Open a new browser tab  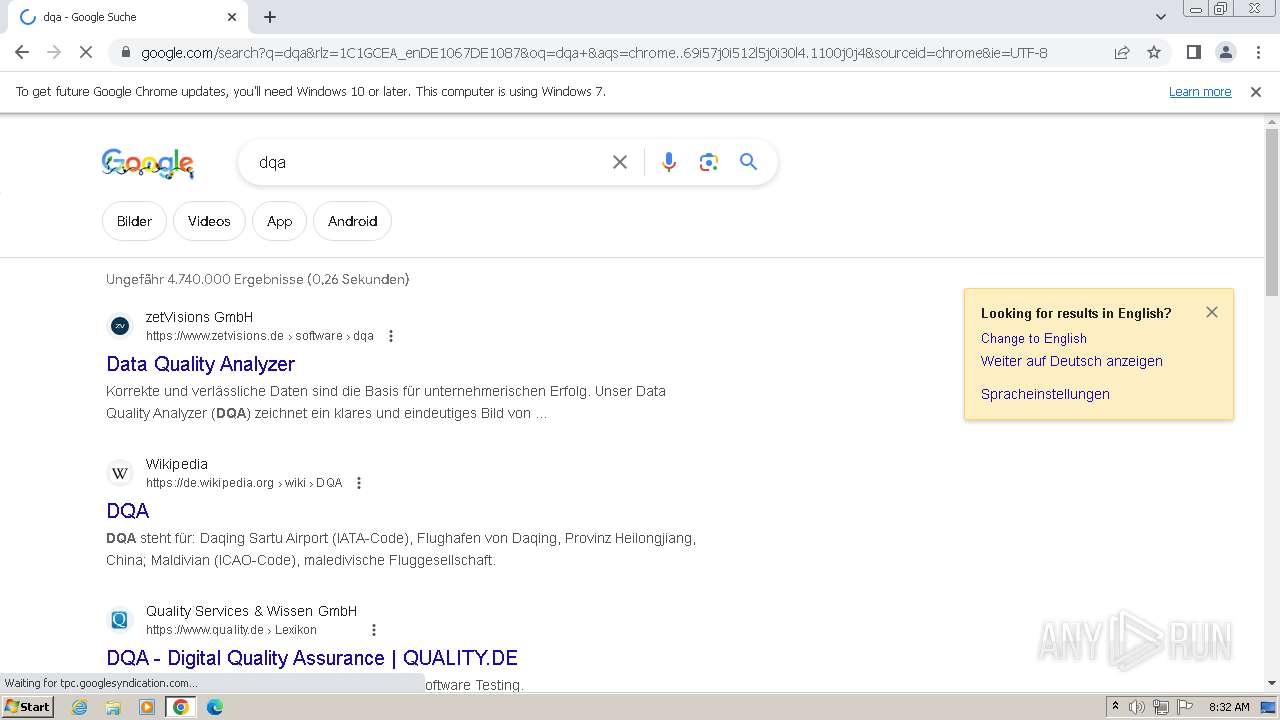pyautogui.click(x=270, y=17)
